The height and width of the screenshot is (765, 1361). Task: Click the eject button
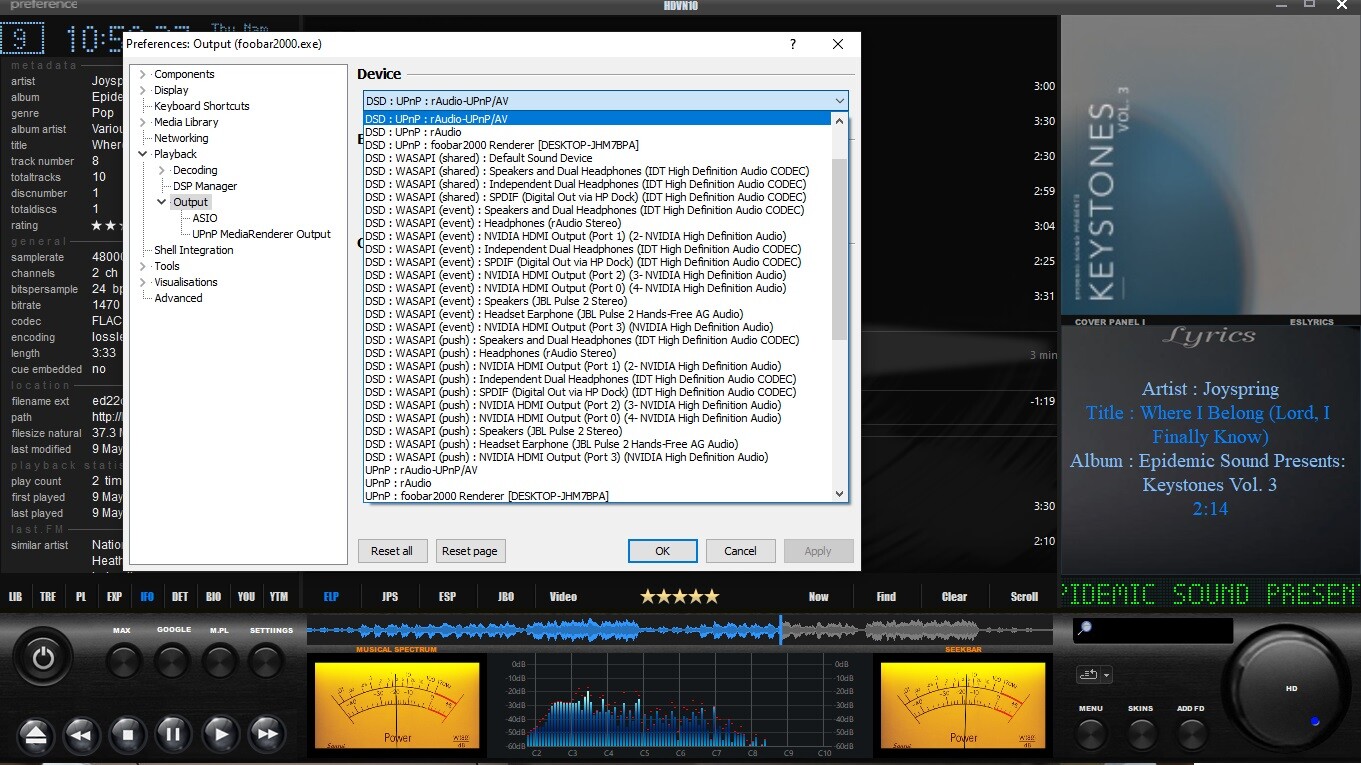coord(35,735)
